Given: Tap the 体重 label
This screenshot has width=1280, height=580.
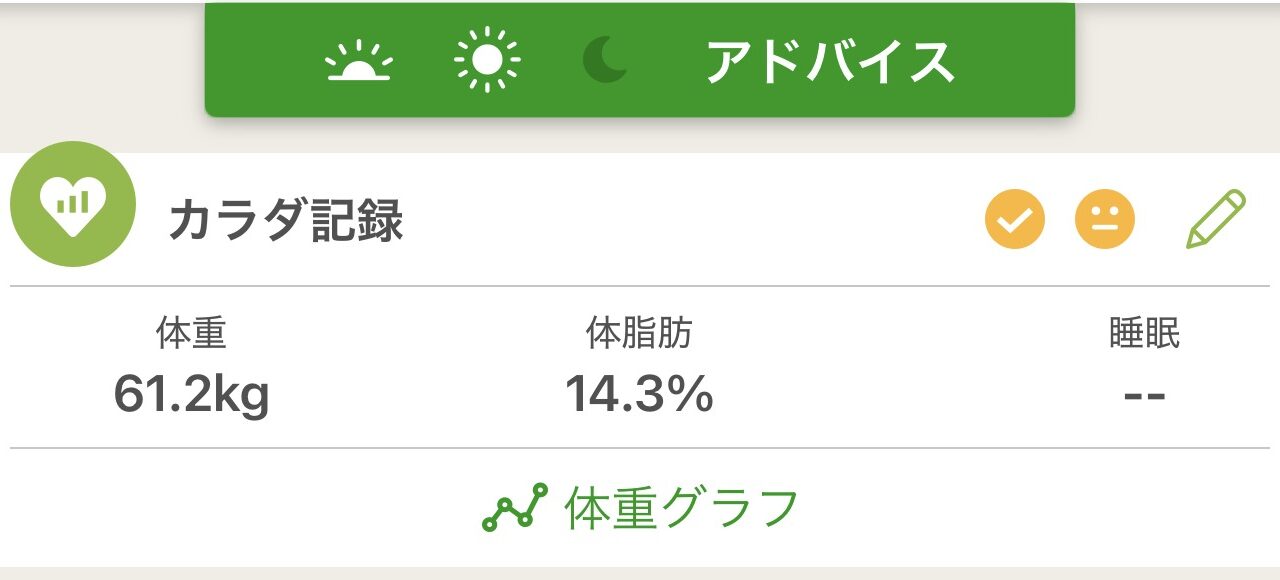Looking at the screenshot, I should click(x=191, y=334).
